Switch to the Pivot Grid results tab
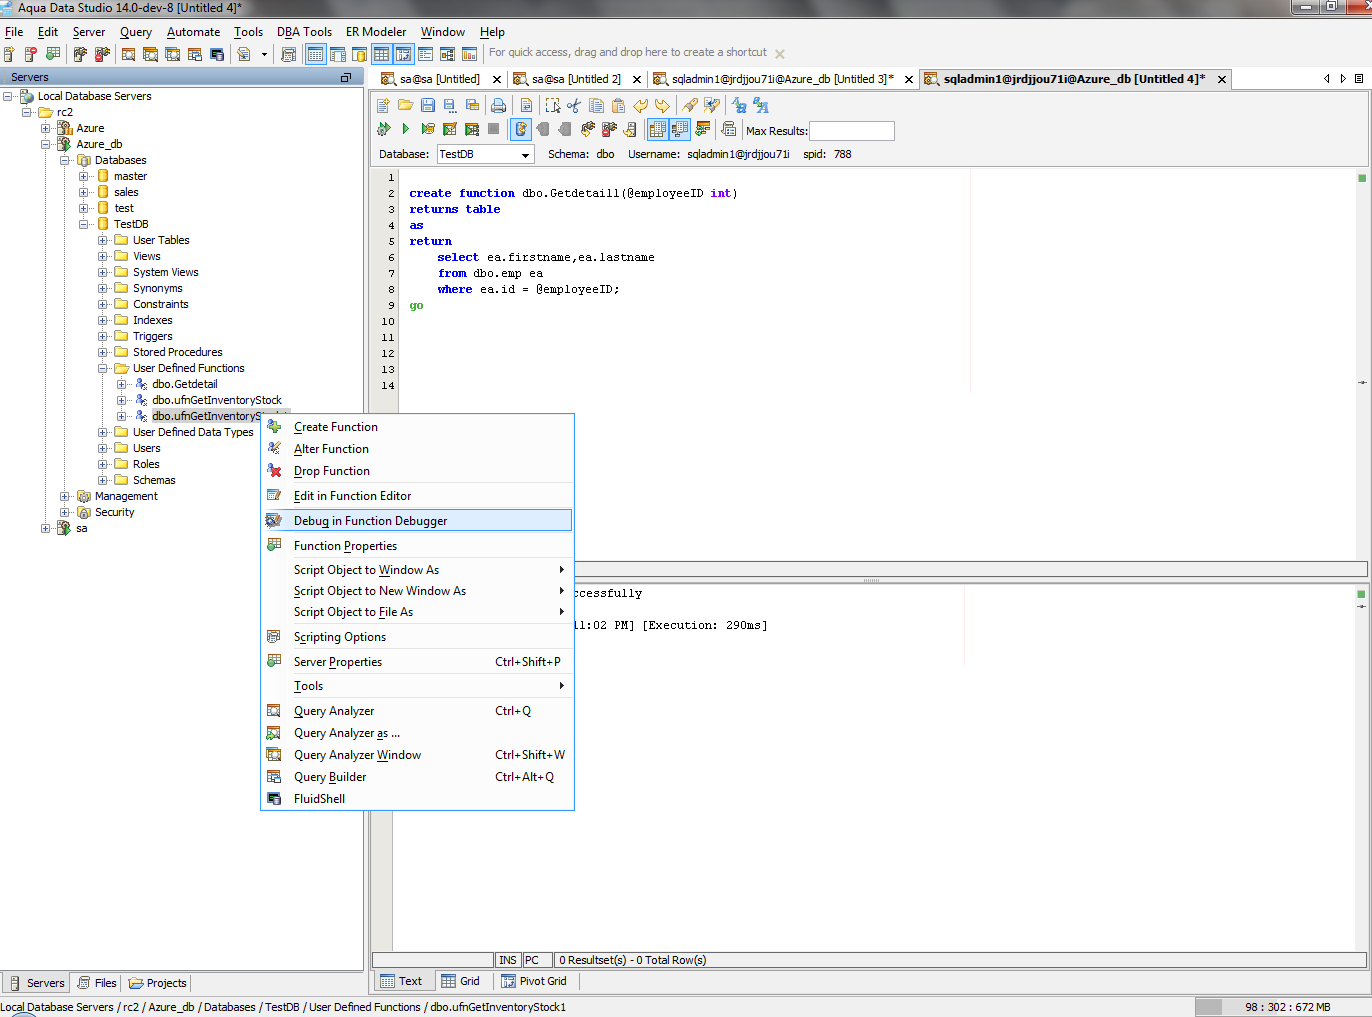The height and width of the screenshot is (1017, 1372). [534, 981]
